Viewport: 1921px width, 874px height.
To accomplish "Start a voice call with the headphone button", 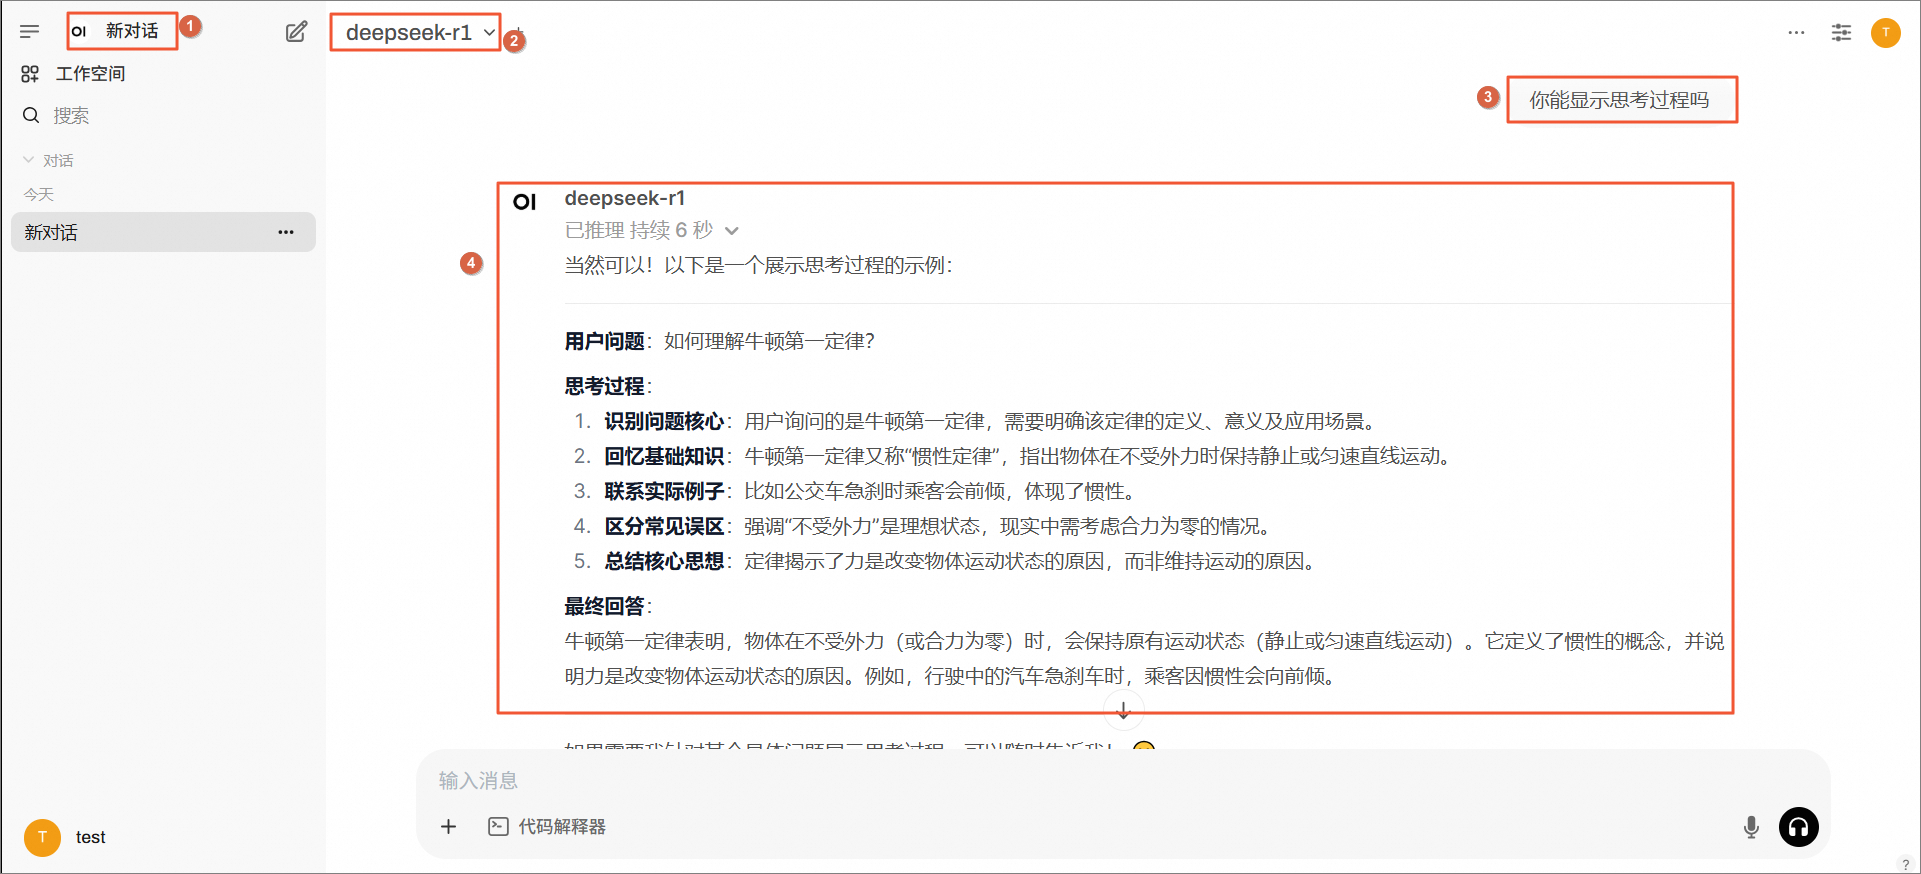I will 1798,827.
